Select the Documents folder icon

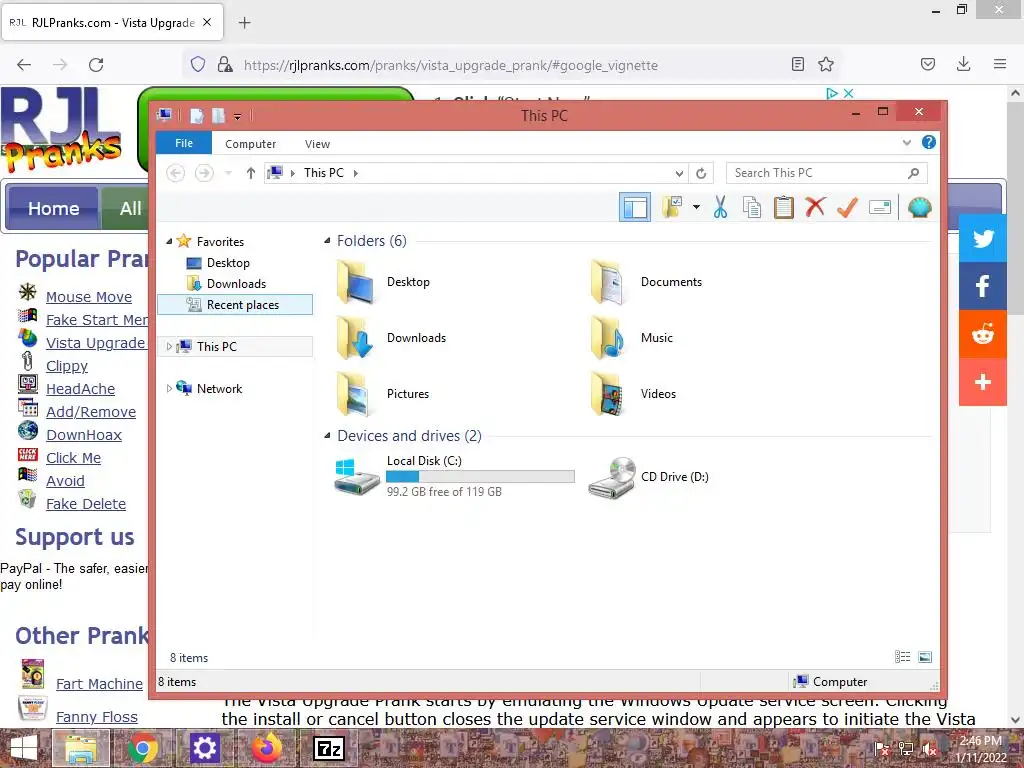point(609,281)
